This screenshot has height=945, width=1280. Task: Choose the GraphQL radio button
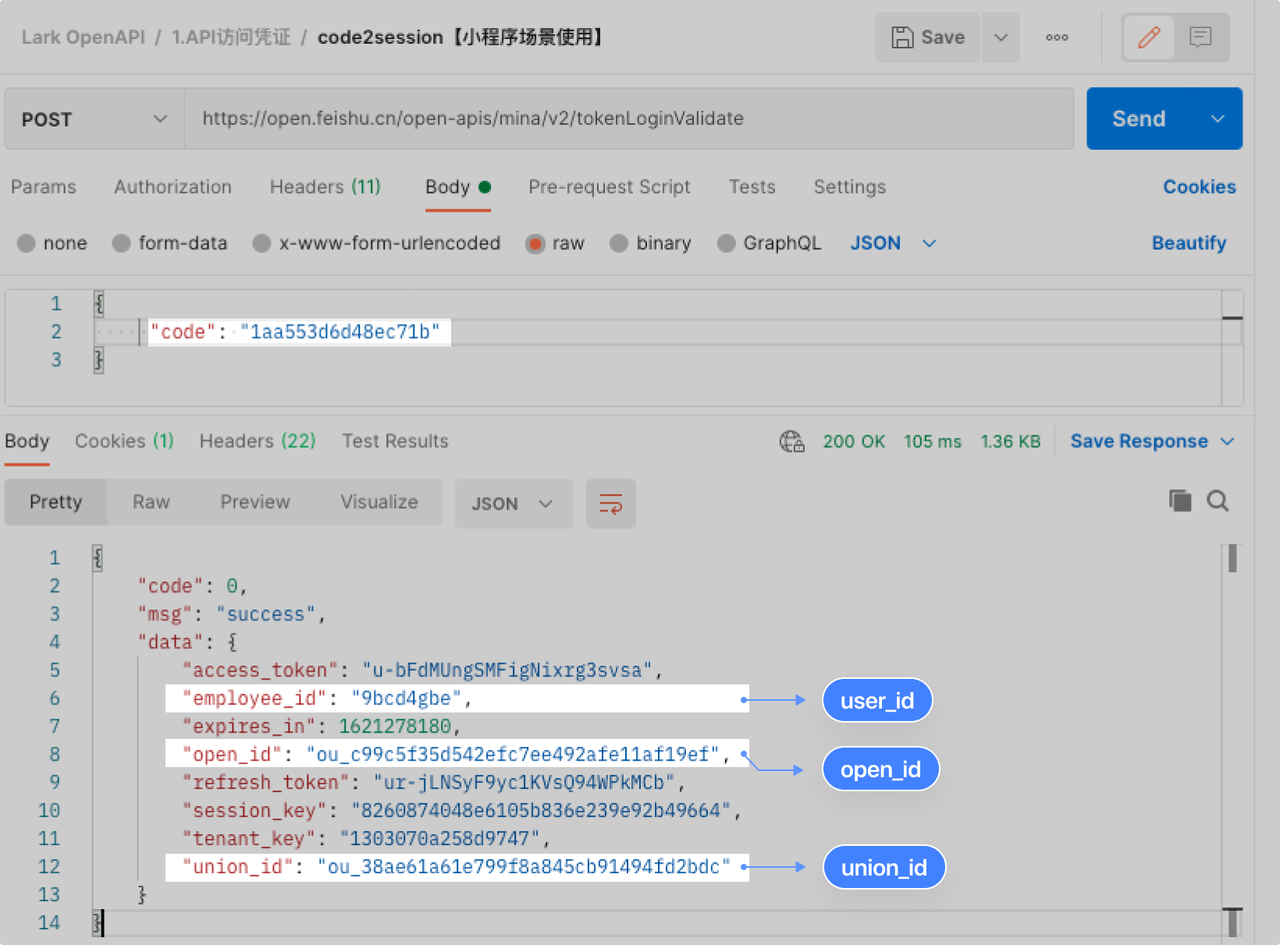(726, 243)
